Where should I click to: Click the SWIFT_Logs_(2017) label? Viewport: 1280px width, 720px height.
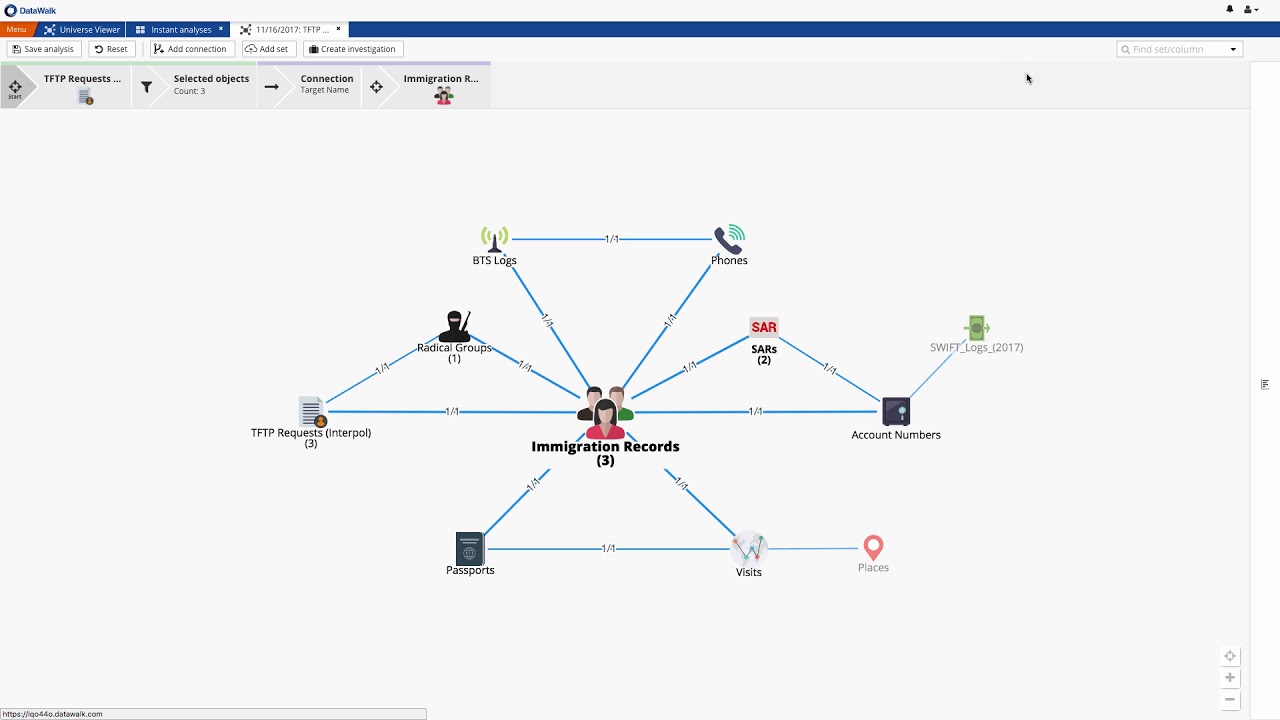click(x=976, y=347)
